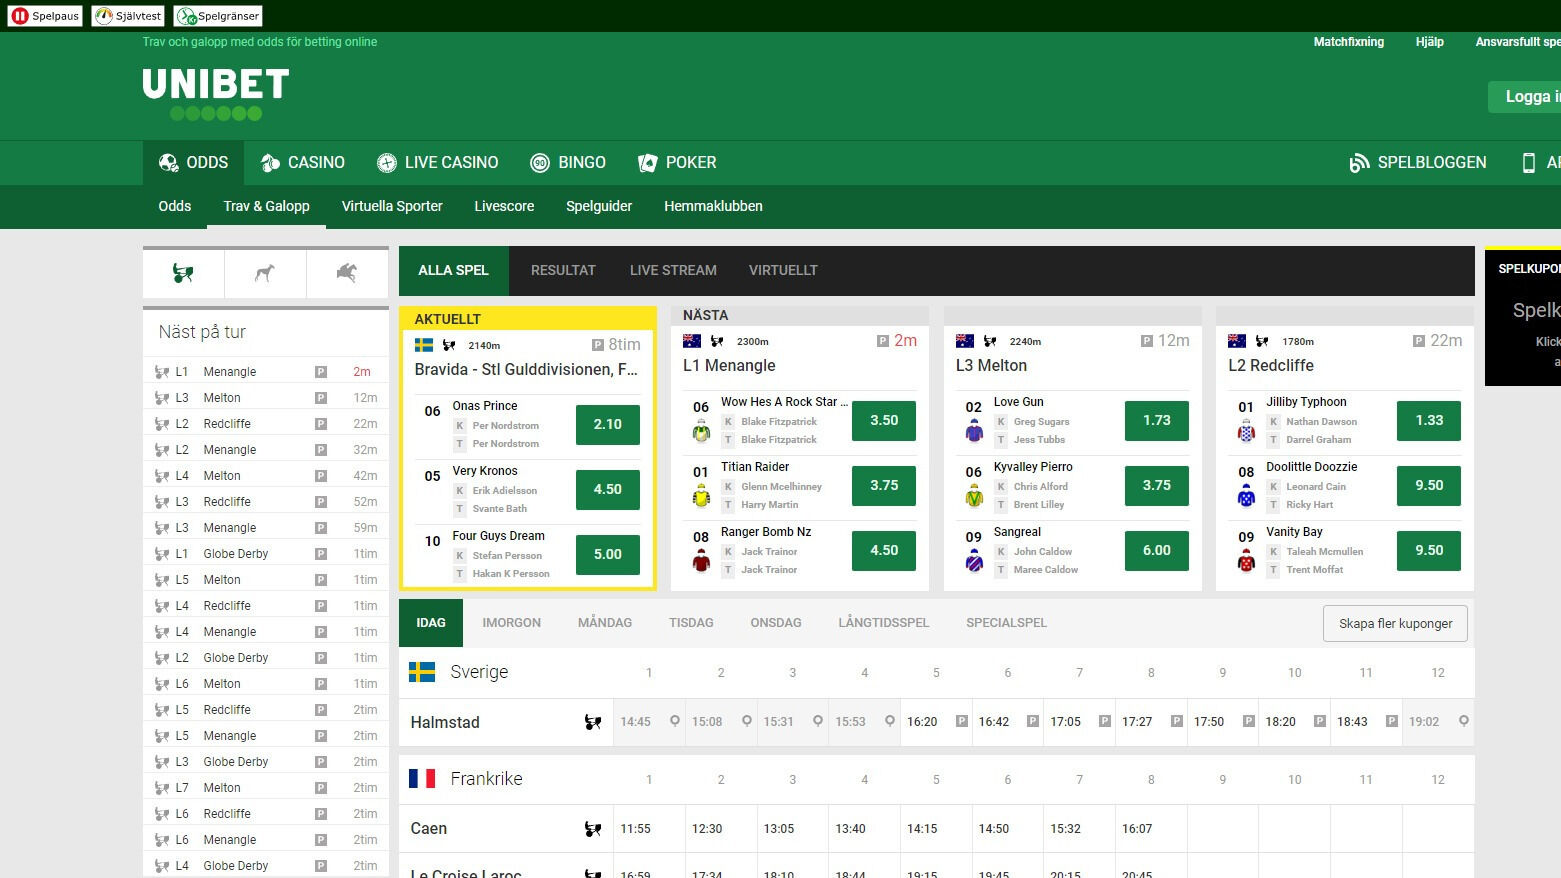Bet on Four Guys Dream at 5.00
This screenshot has width=1561, height=878.
point(608,554)
